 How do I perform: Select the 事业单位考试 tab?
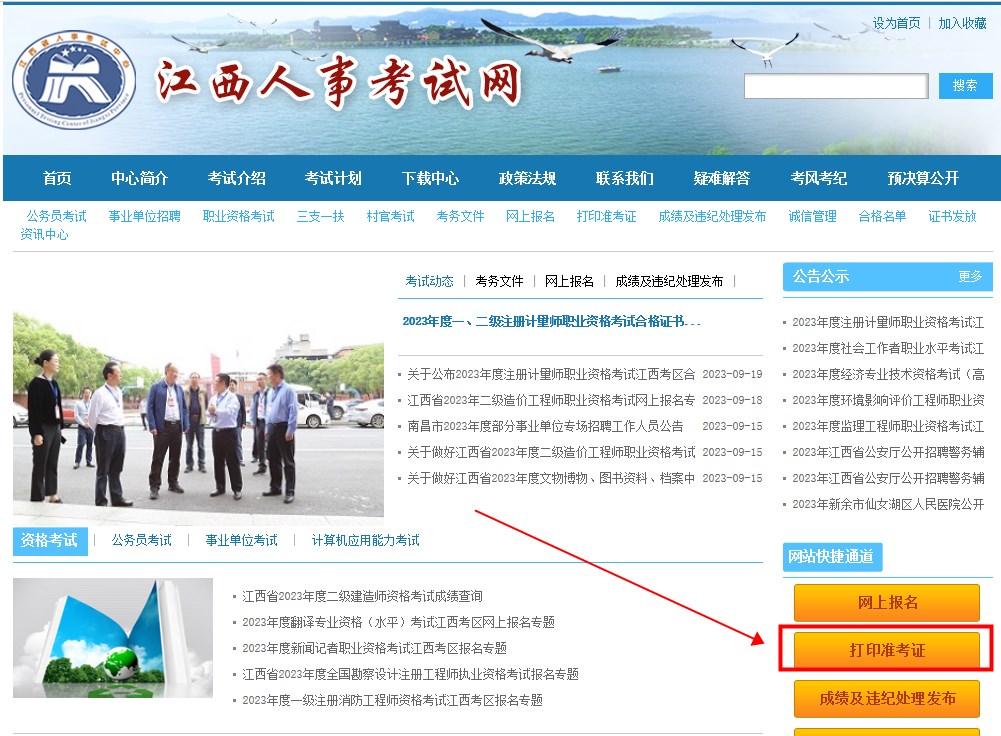241,540
